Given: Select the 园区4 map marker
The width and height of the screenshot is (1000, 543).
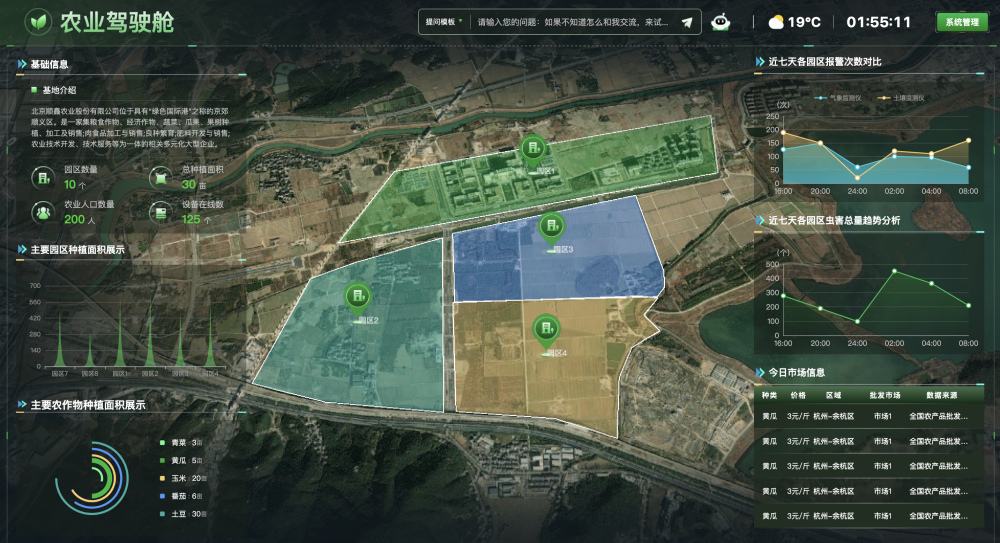Looking at the screenshot, I should (x=545, y=328).
